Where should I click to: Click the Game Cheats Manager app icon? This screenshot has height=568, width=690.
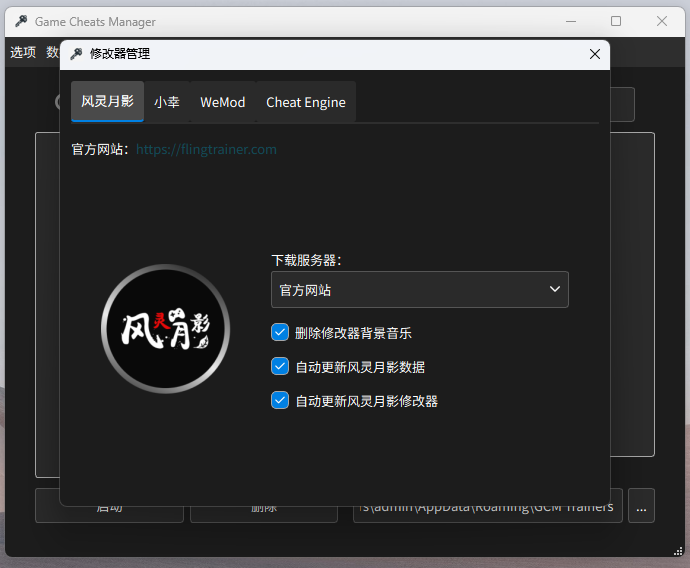pyautogui.click(x=21, y=21)
